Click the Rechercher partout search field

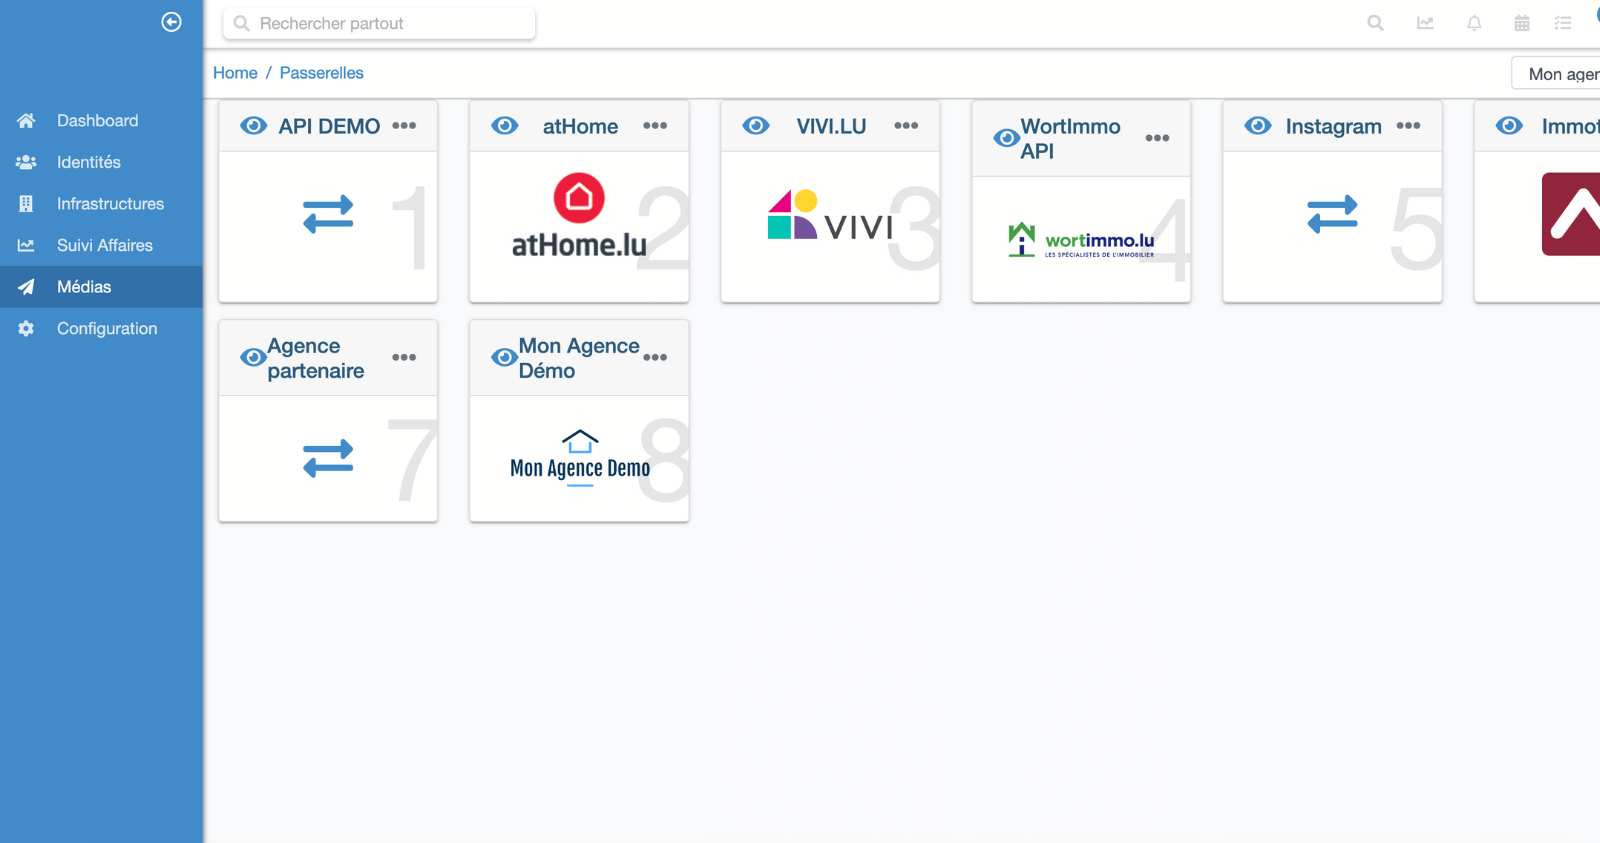(x=380, y=23)
